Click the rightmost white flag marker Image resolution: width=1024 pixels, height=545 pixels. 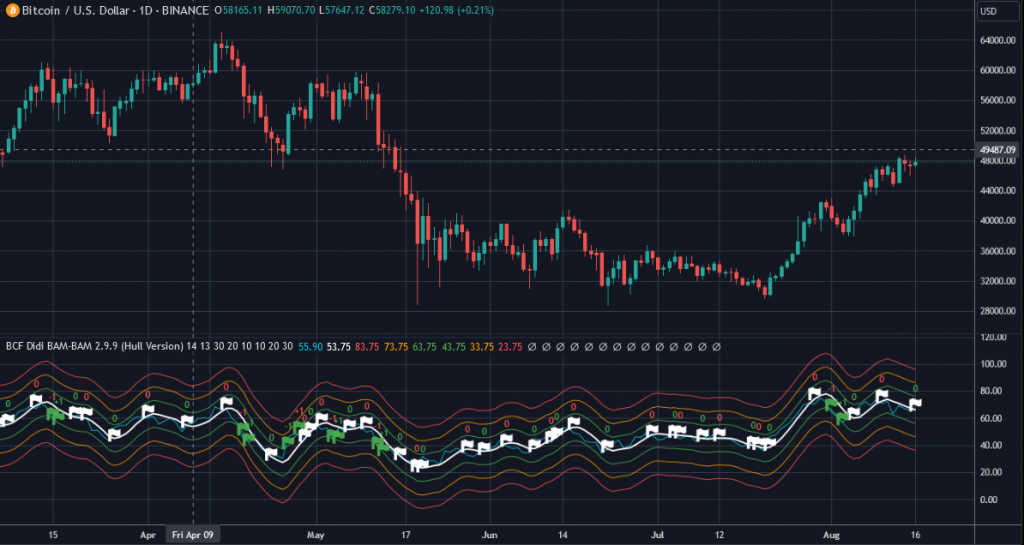pos(915,404)
